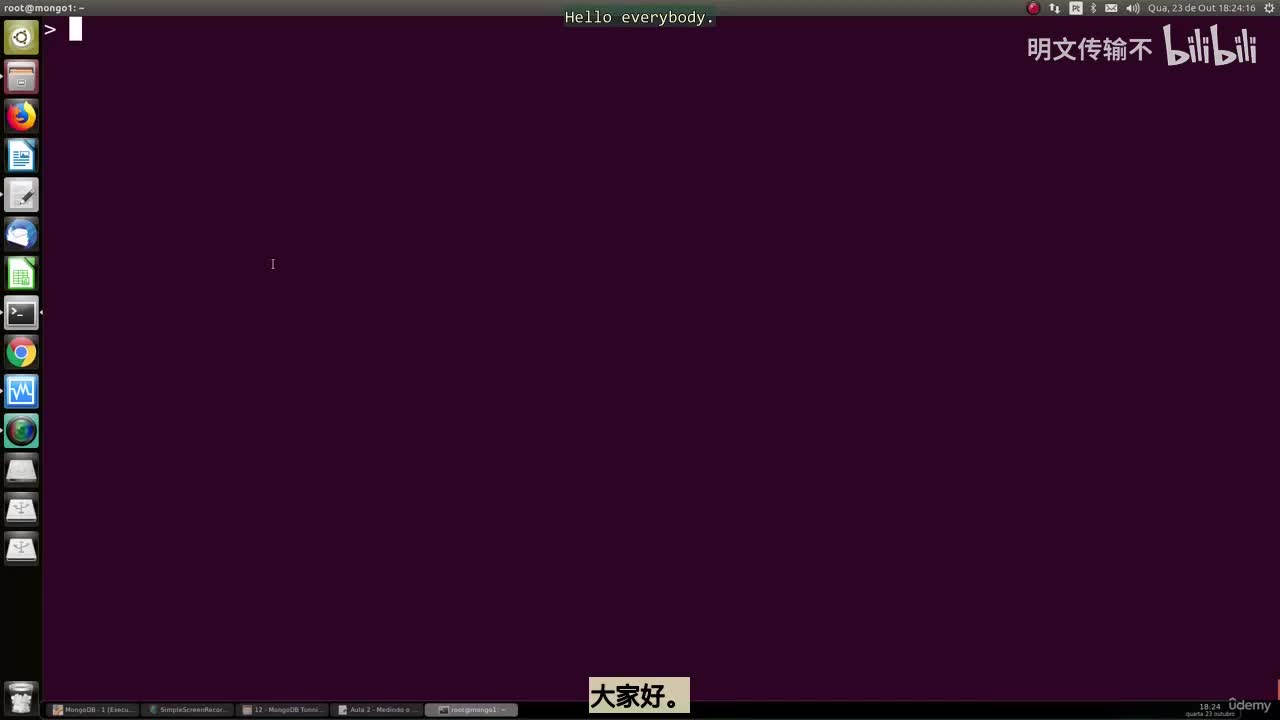Open the messaging envelope indicator
This screenshot has height=720, width=1280.
[x=1111, y=8]
